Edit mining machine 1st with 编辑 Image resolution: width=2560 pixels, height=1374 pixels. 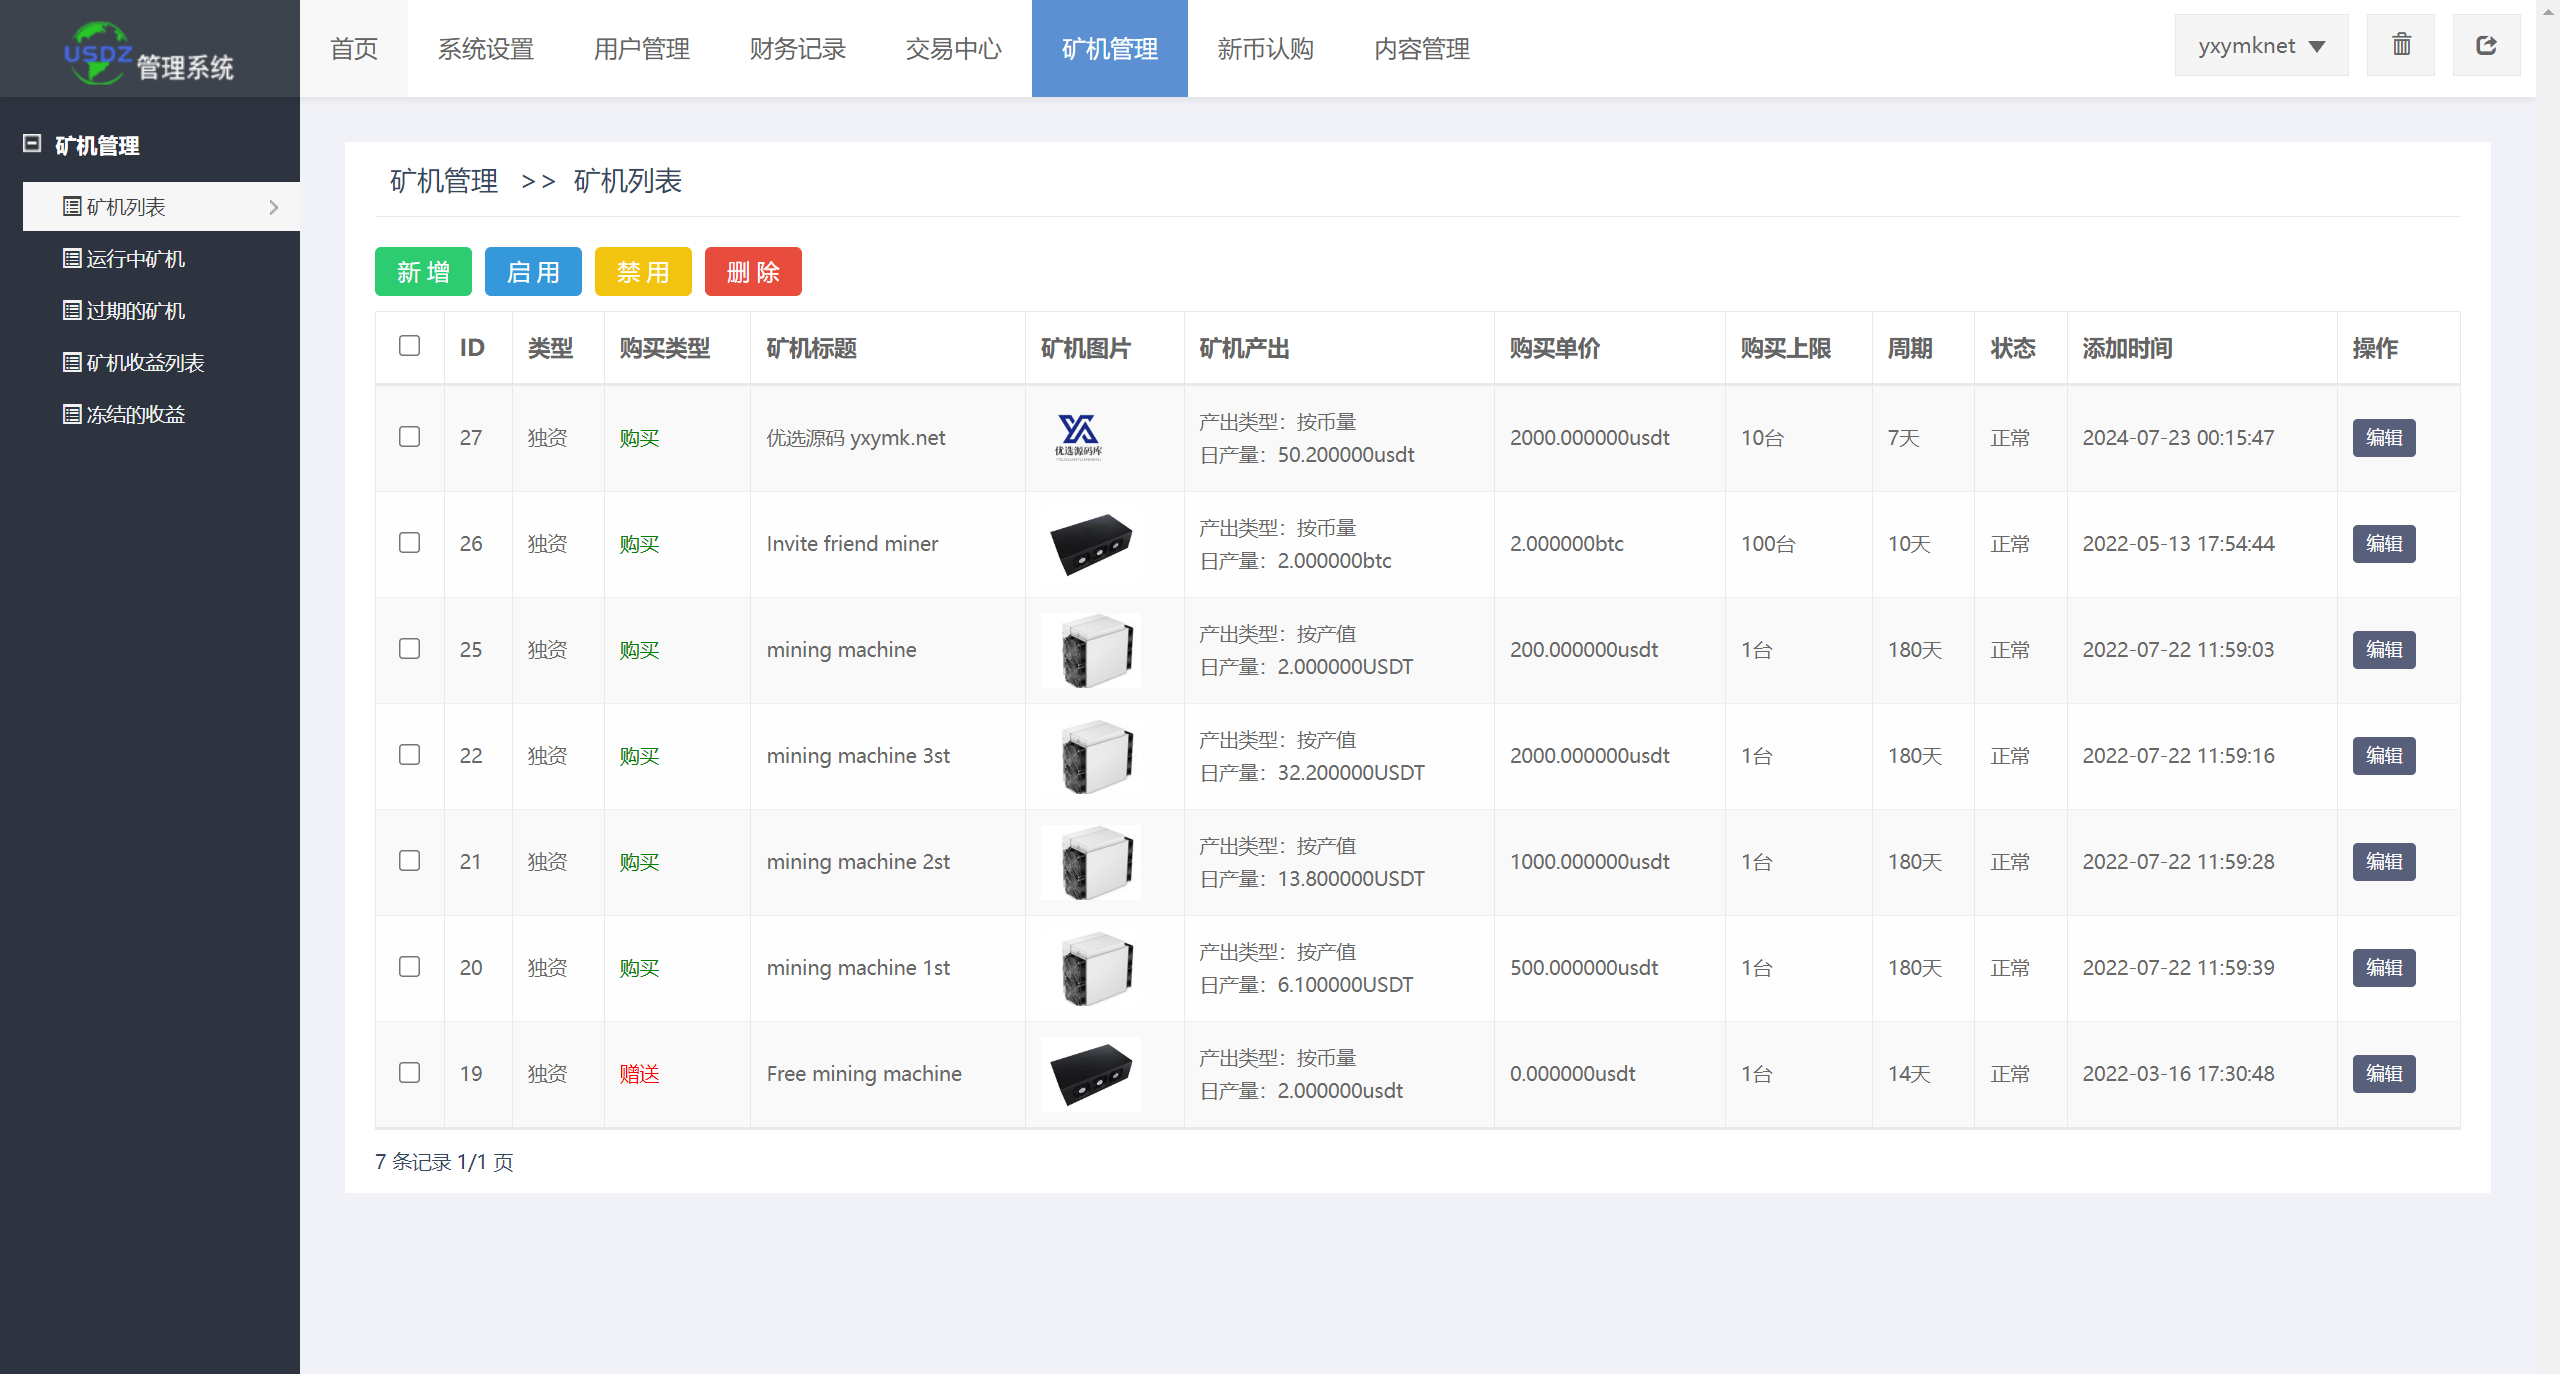pos(2384,968)
